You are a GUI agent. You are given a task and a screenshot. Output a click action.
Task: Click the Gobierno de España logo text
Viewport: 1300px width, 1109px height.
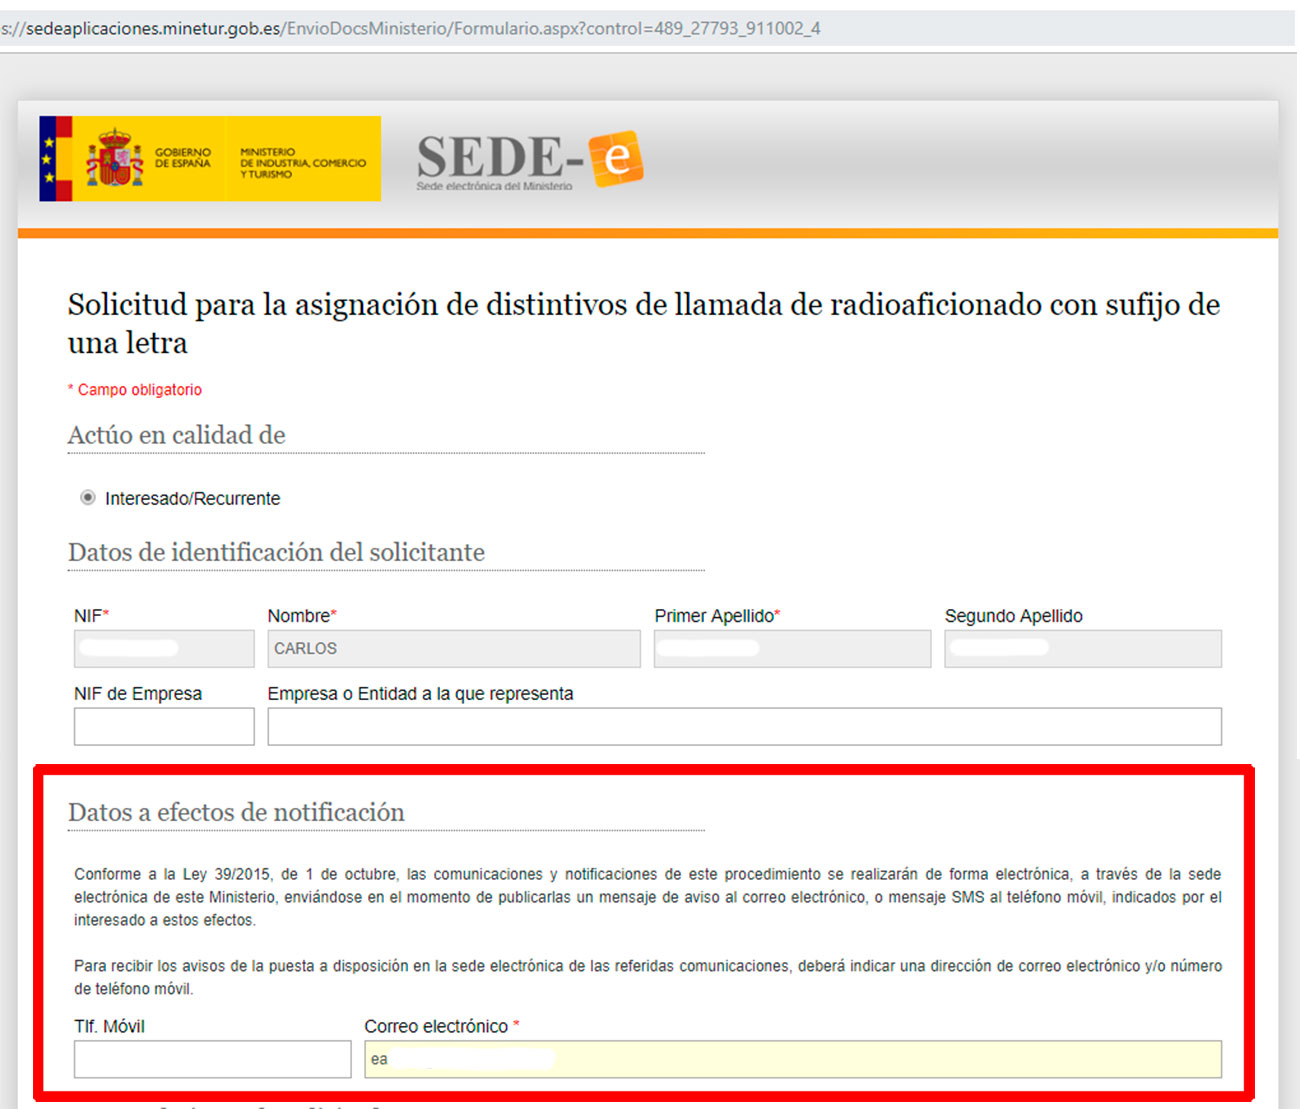[182, 158]
